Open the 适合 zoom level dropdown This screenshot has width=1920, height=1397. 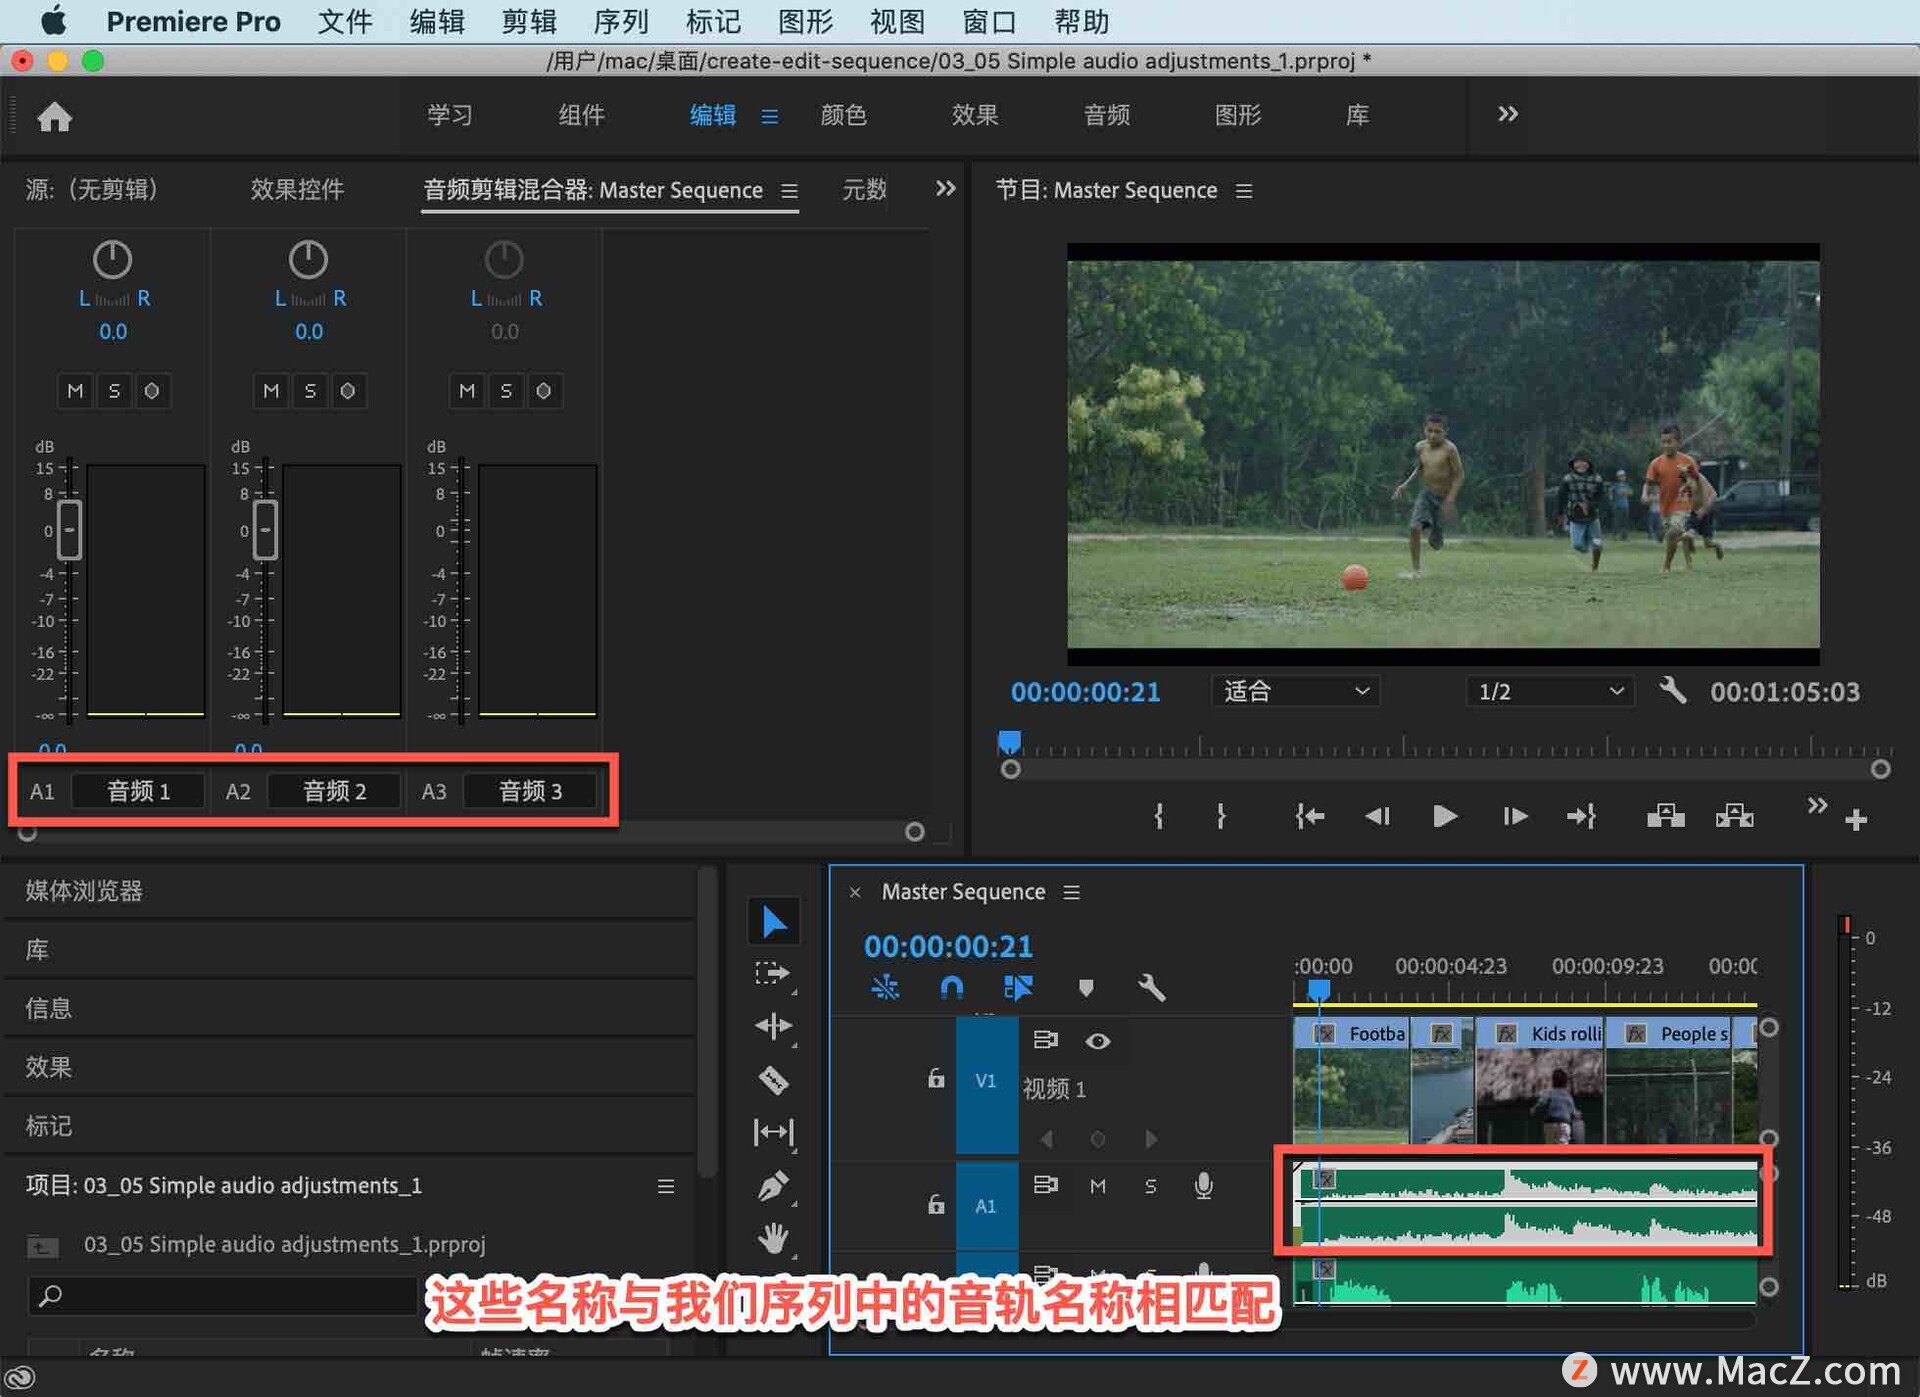[x=1295, y=691]
